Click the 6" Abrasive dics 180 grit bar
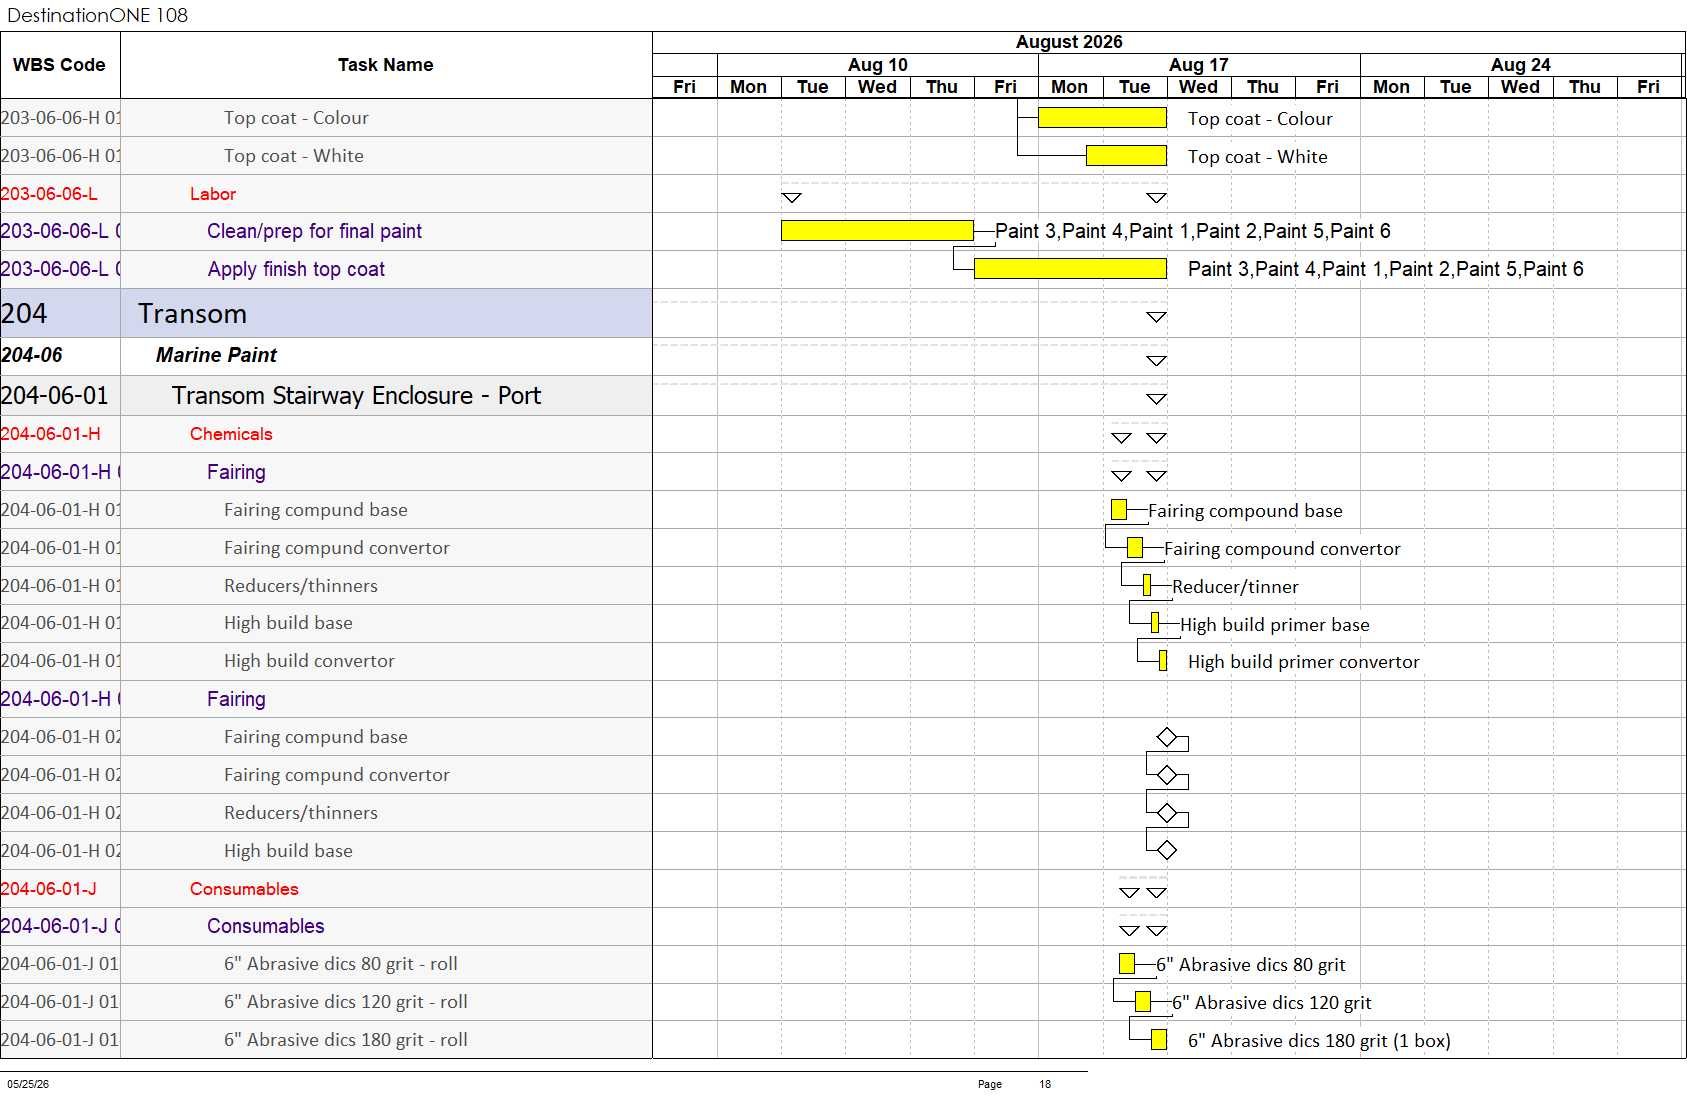The image size is (1687, 1097). [1159, 1040]
